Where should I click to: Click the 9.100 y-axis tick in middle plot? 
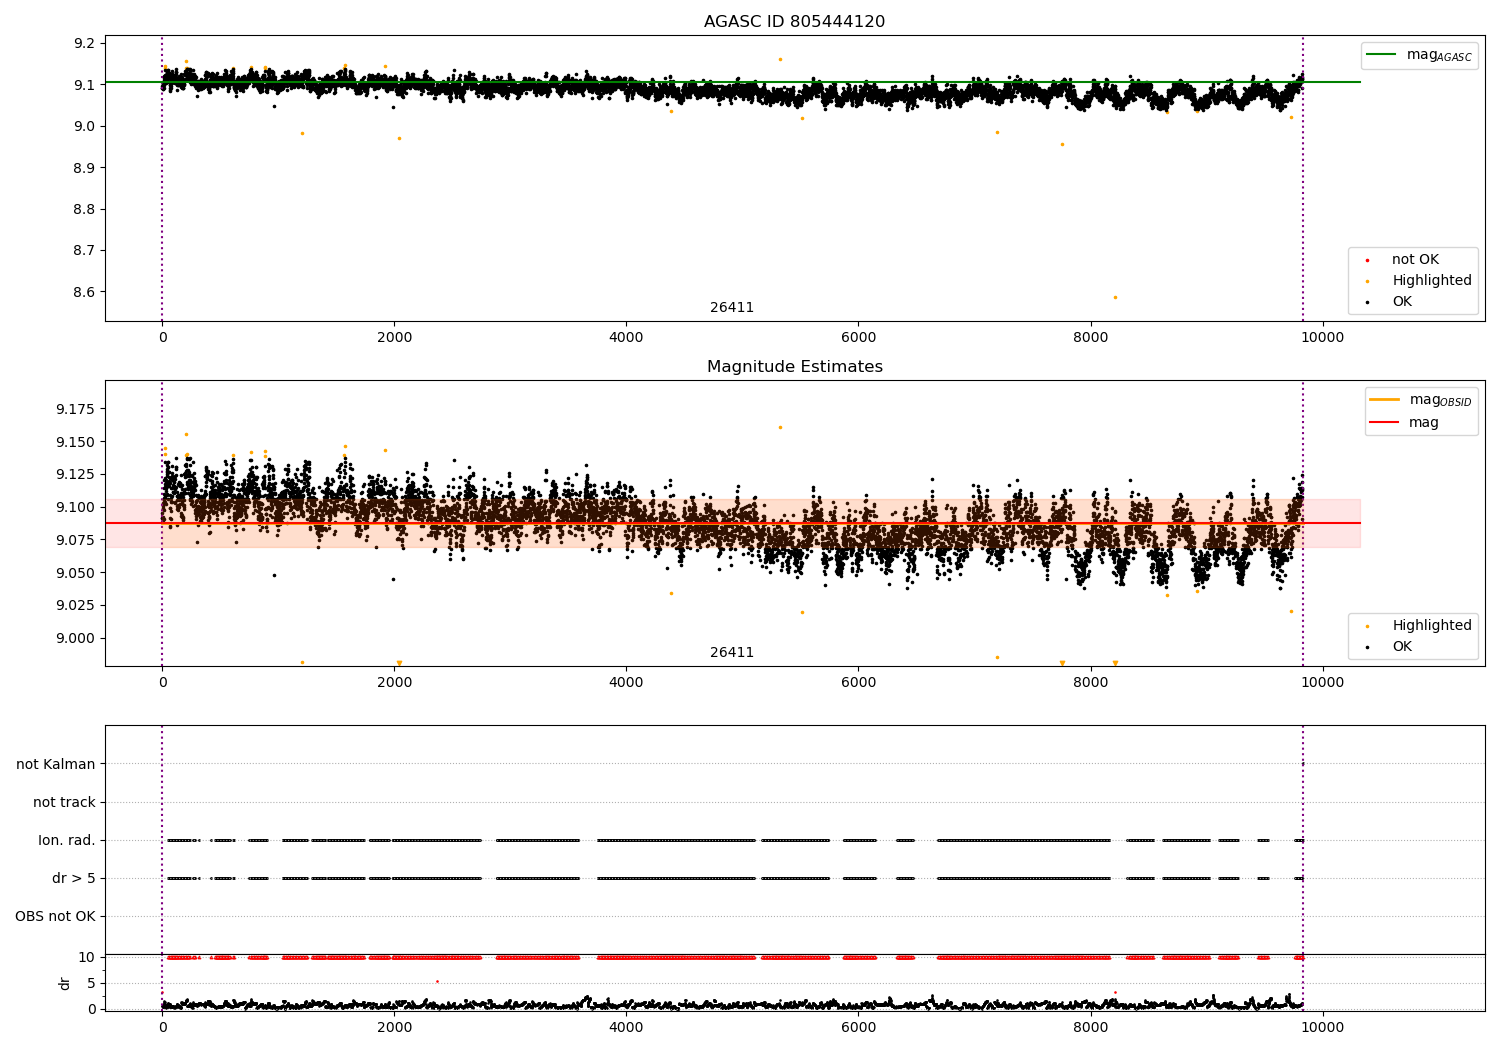coord(76,507)
